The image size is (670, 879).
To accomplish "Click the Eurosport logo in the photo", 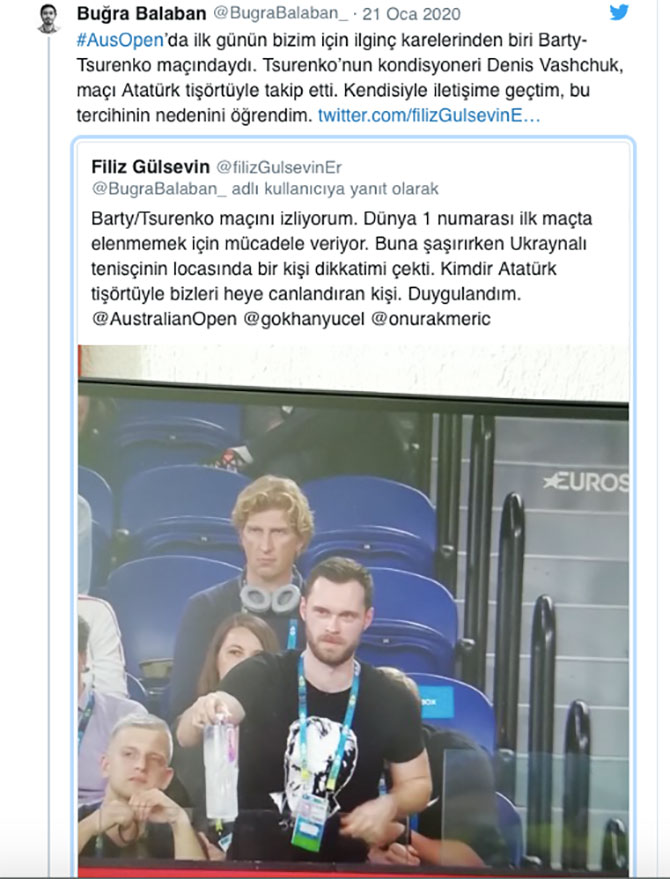I will (586, 482).
